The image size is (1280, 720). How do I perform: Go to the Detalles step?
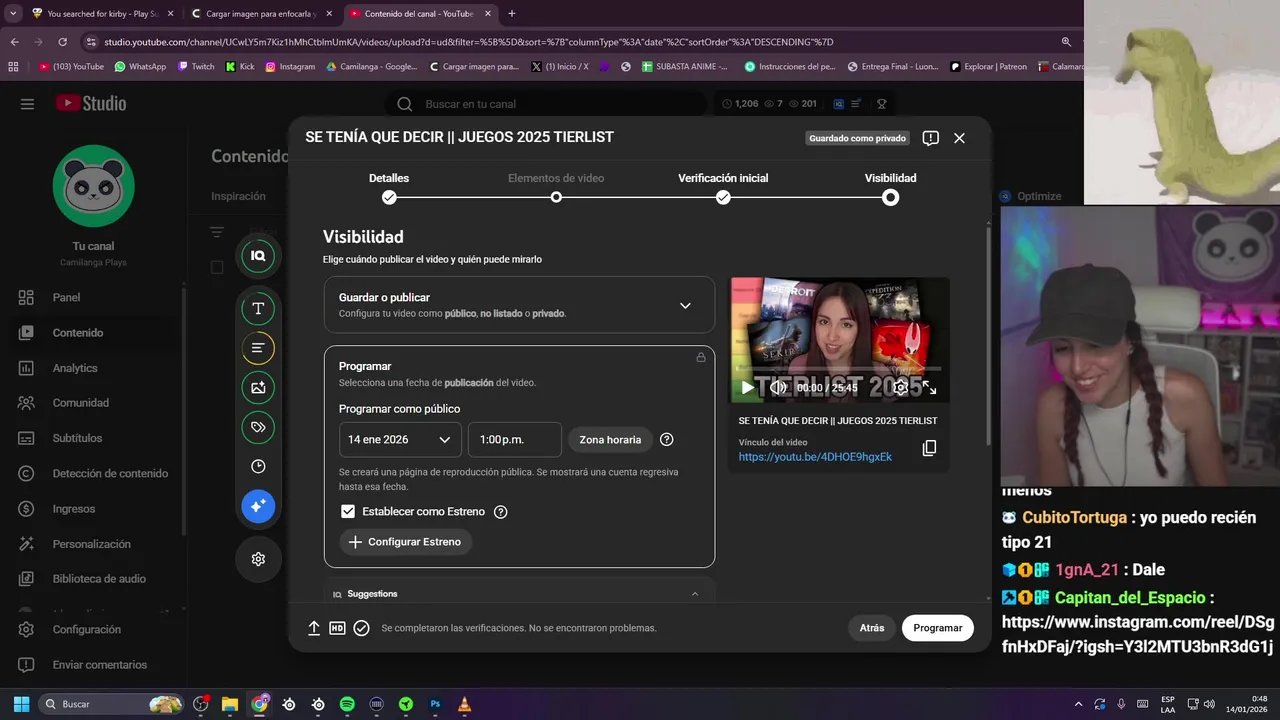(x=389, y=187)
